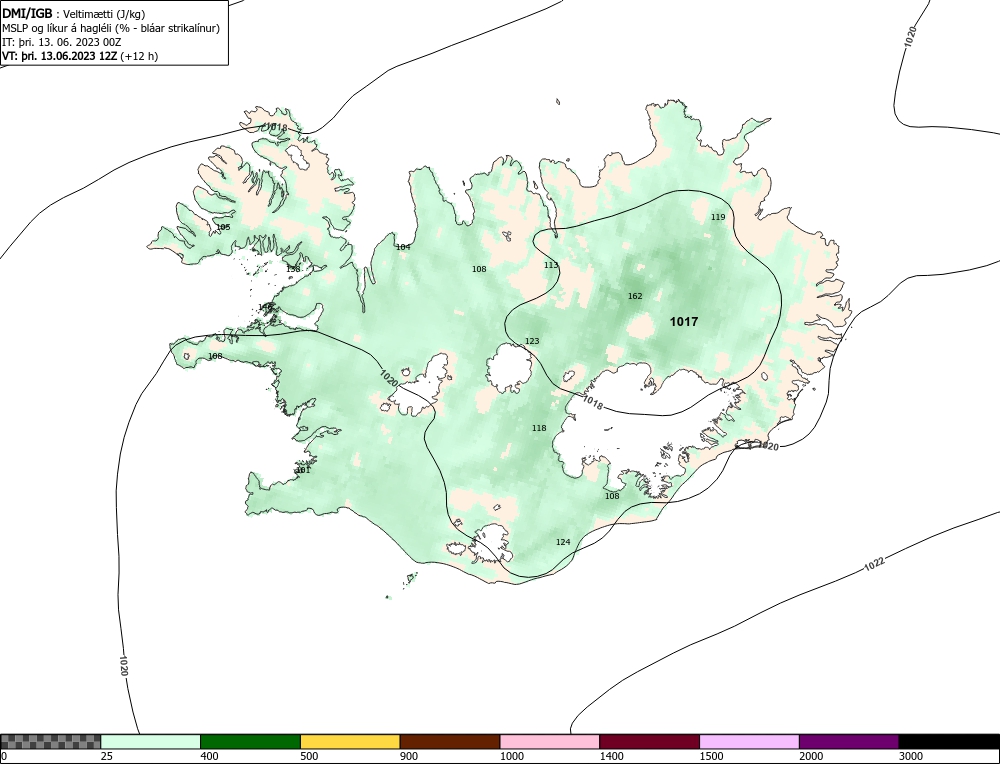Click the 3000 tick label under the colorbar
Screen dimensions: 1000x764
point(911,756)
